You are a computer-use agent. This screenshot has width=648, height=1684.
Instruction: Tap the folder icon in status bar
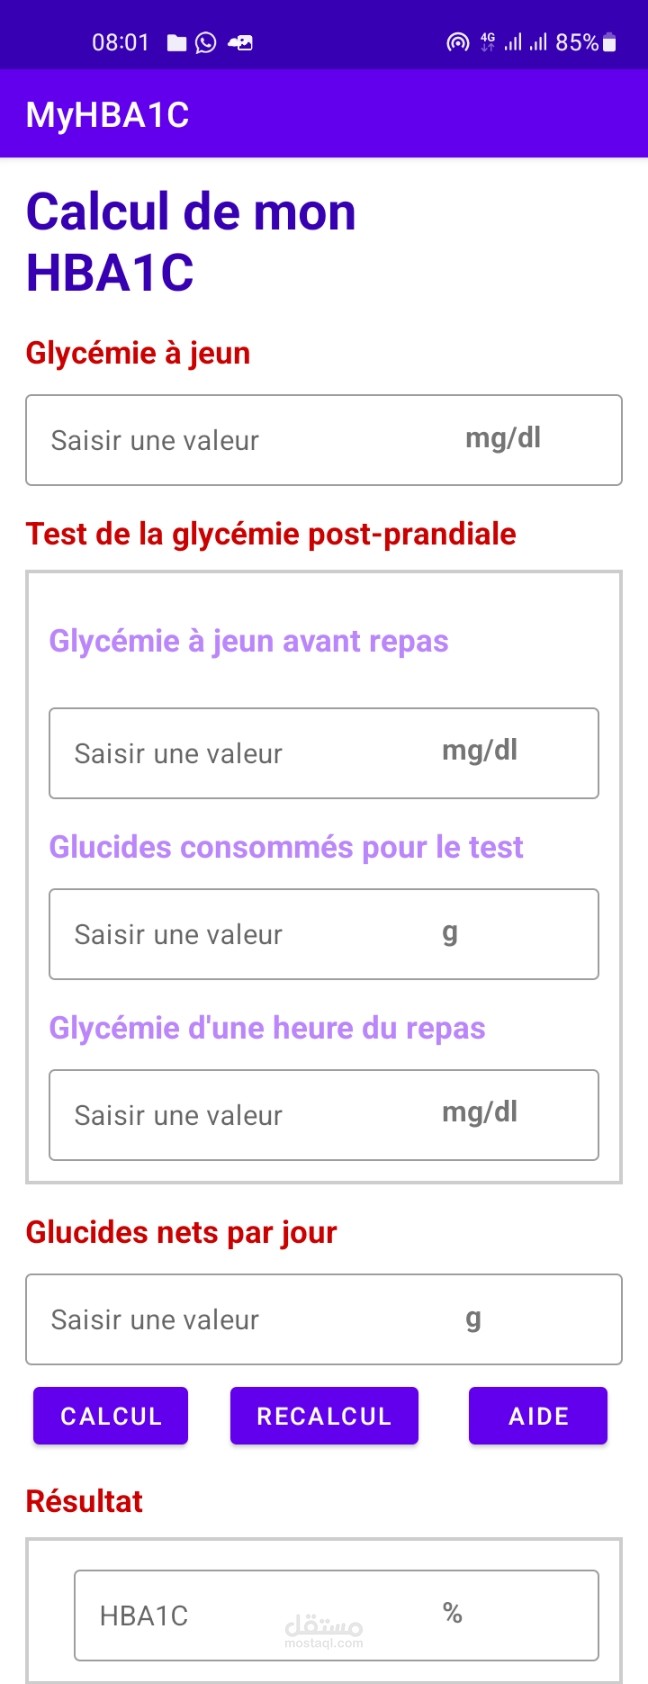click(177, 42)
